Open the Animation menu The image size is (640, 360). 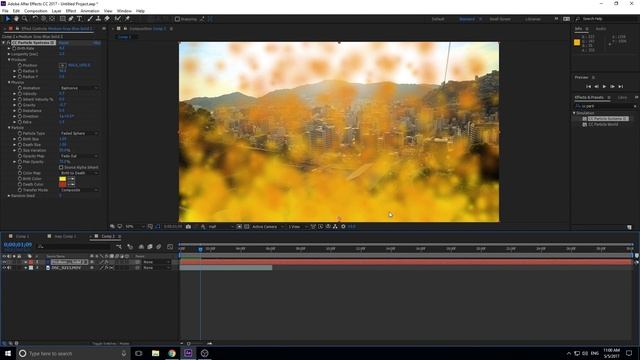point(90,11)
